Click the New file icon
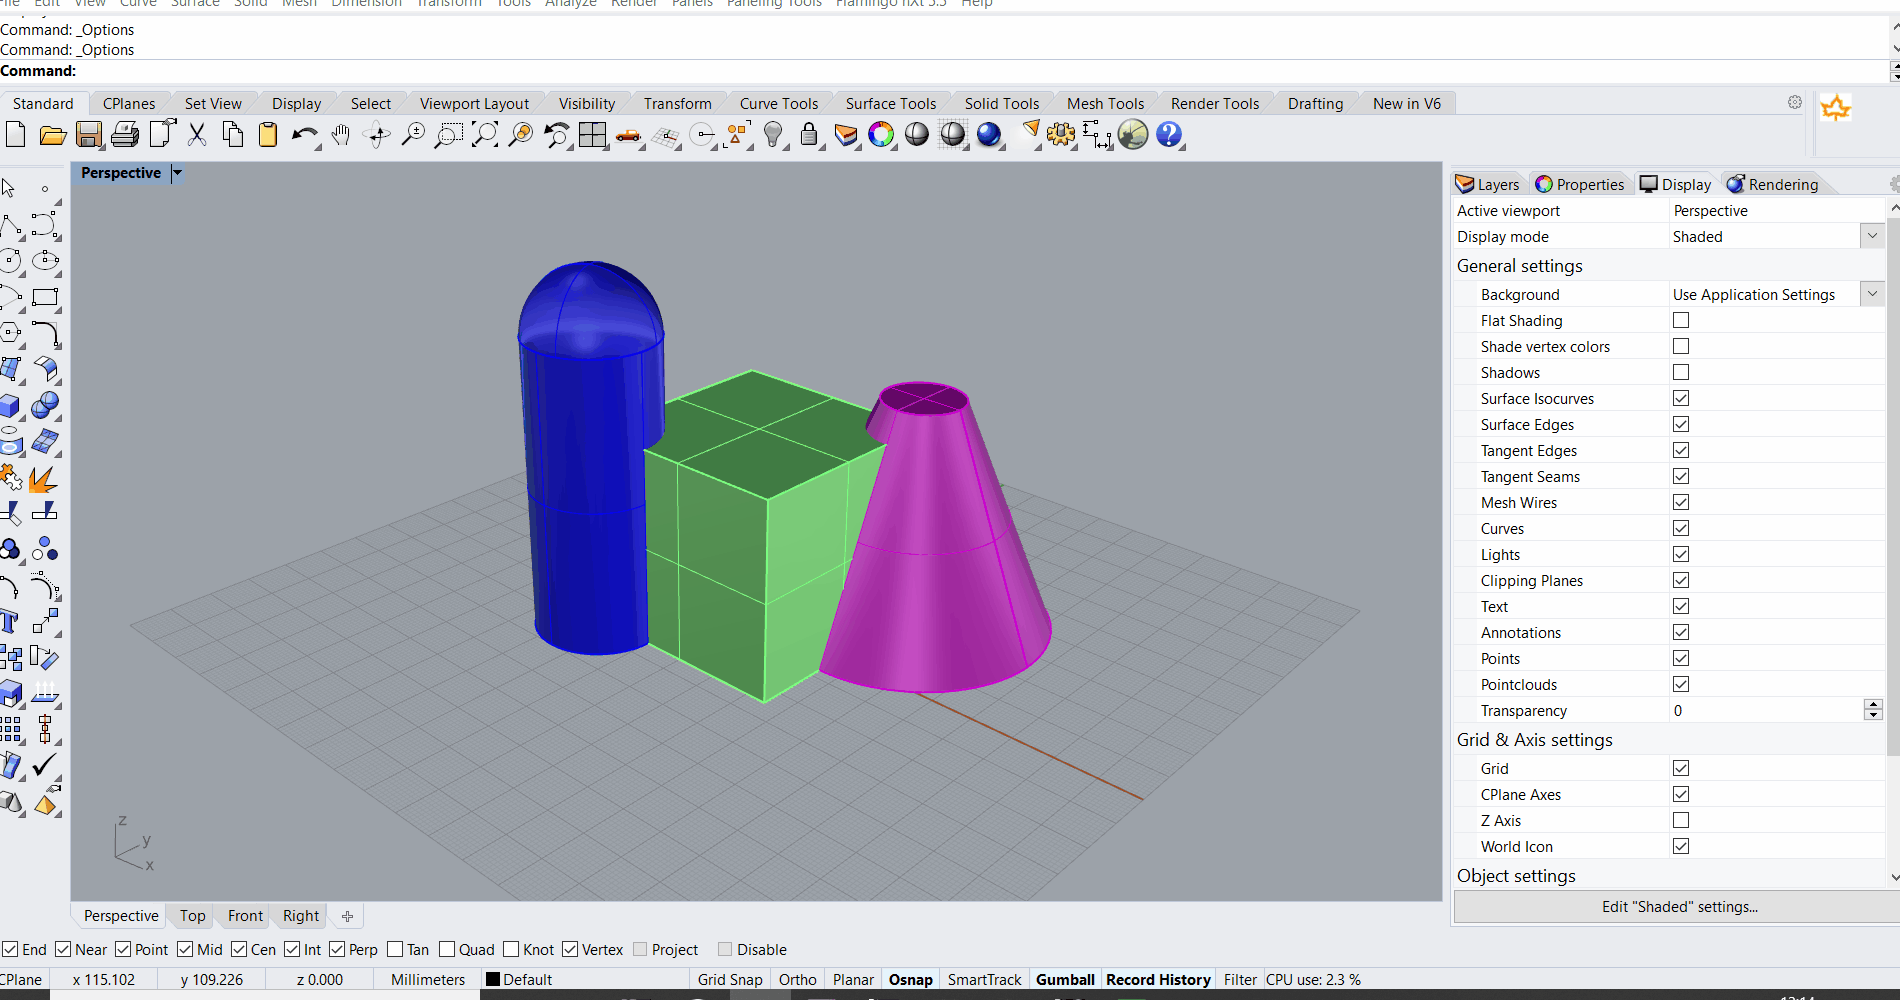Screen dimensions: 1900x1000 [x=15, y=135]
